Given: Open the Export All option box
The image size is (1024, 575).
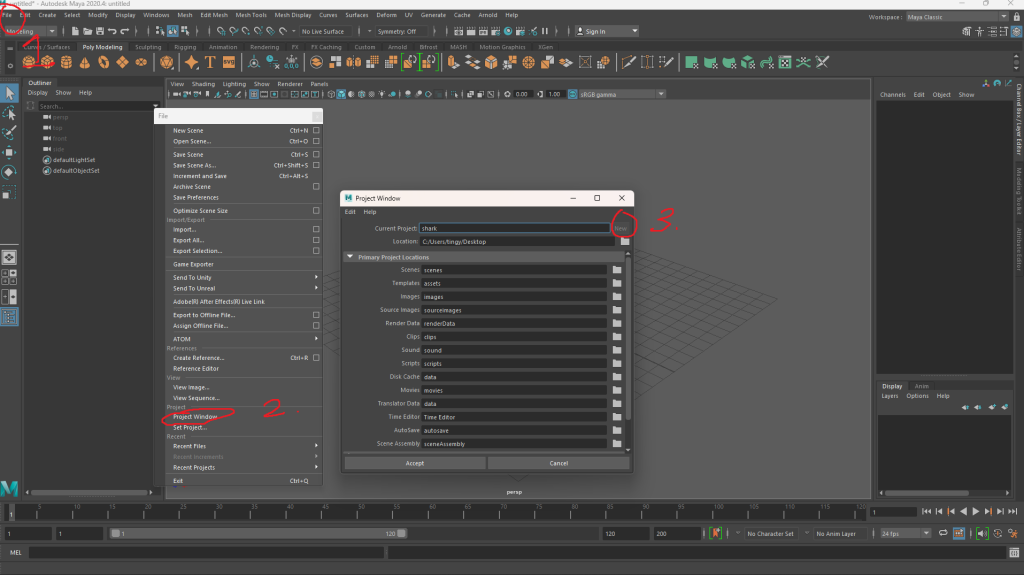Looking at the screenshot, I should coord(316,240).
